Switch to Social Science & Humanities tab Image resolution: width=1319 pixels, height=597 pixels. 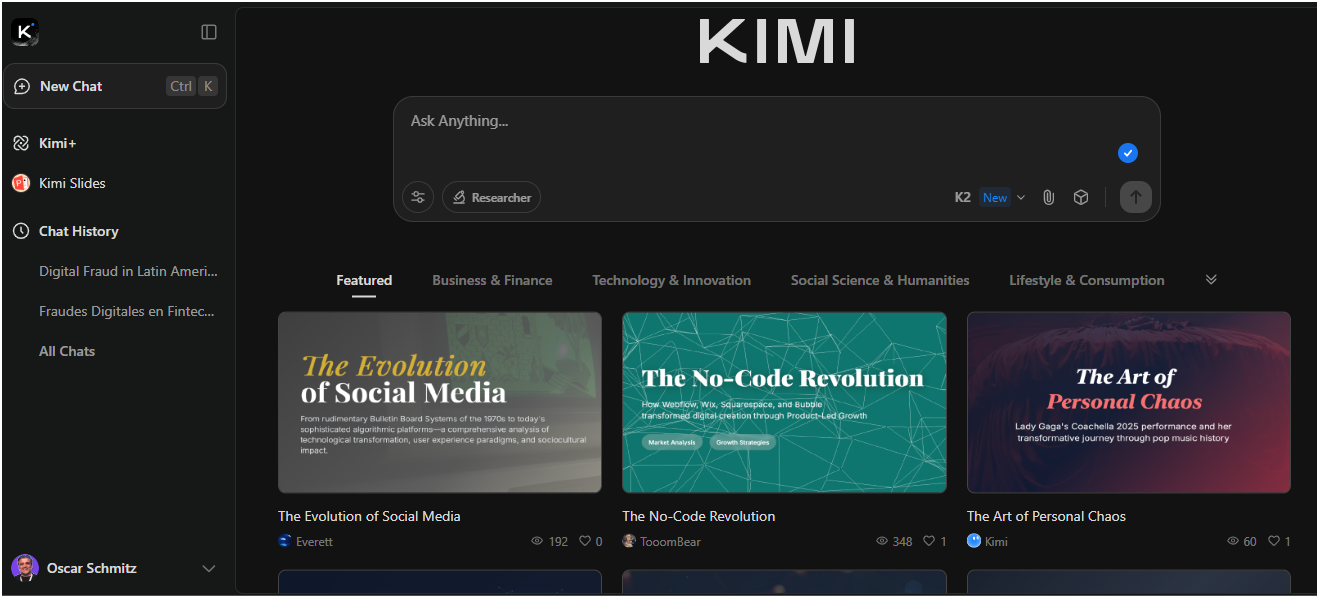880,280
